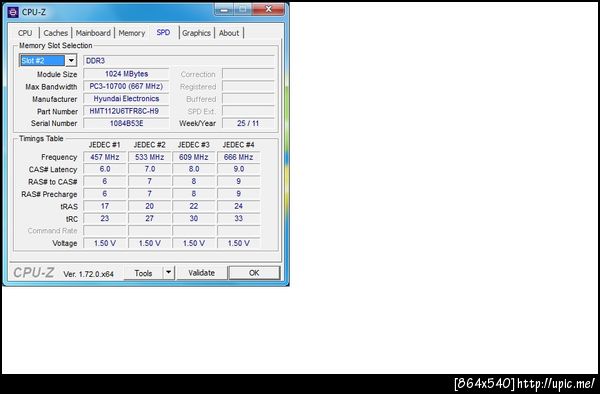Click the empty Registered field
This screenshot has width=600, height=394.
tap(248, 86)
